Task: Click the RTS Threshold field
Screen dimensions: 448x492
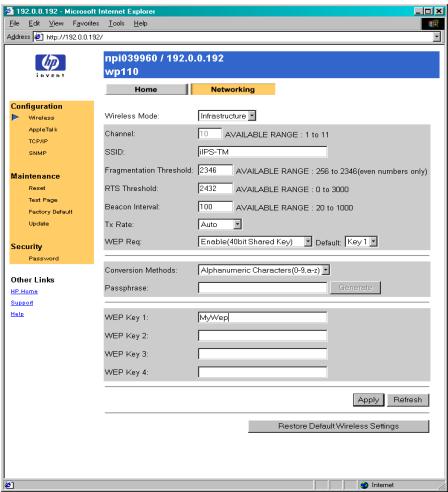Action: (x=215, y=188)
